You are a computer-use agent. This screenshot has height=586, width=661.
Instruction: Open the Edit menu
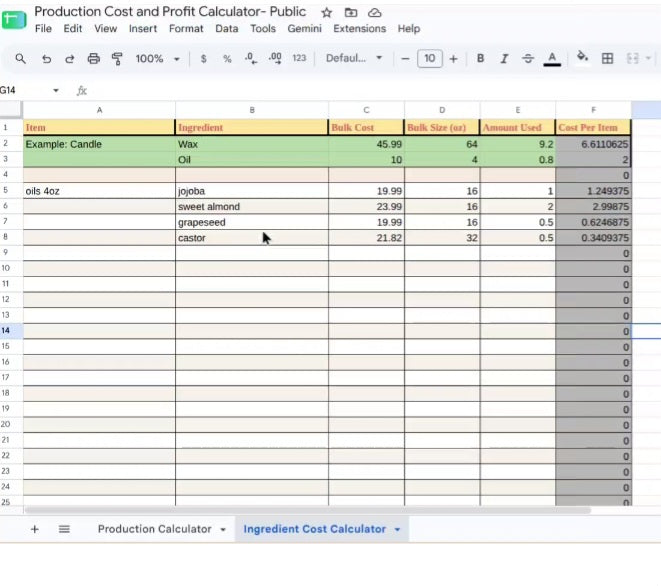pos(73,29)
